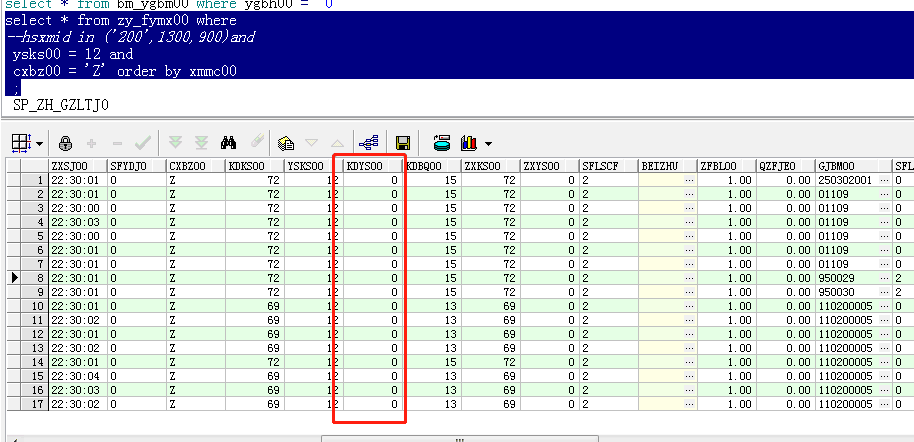Open the linked query tree icon
Screen dimensions: 914x442
[369, 143]
